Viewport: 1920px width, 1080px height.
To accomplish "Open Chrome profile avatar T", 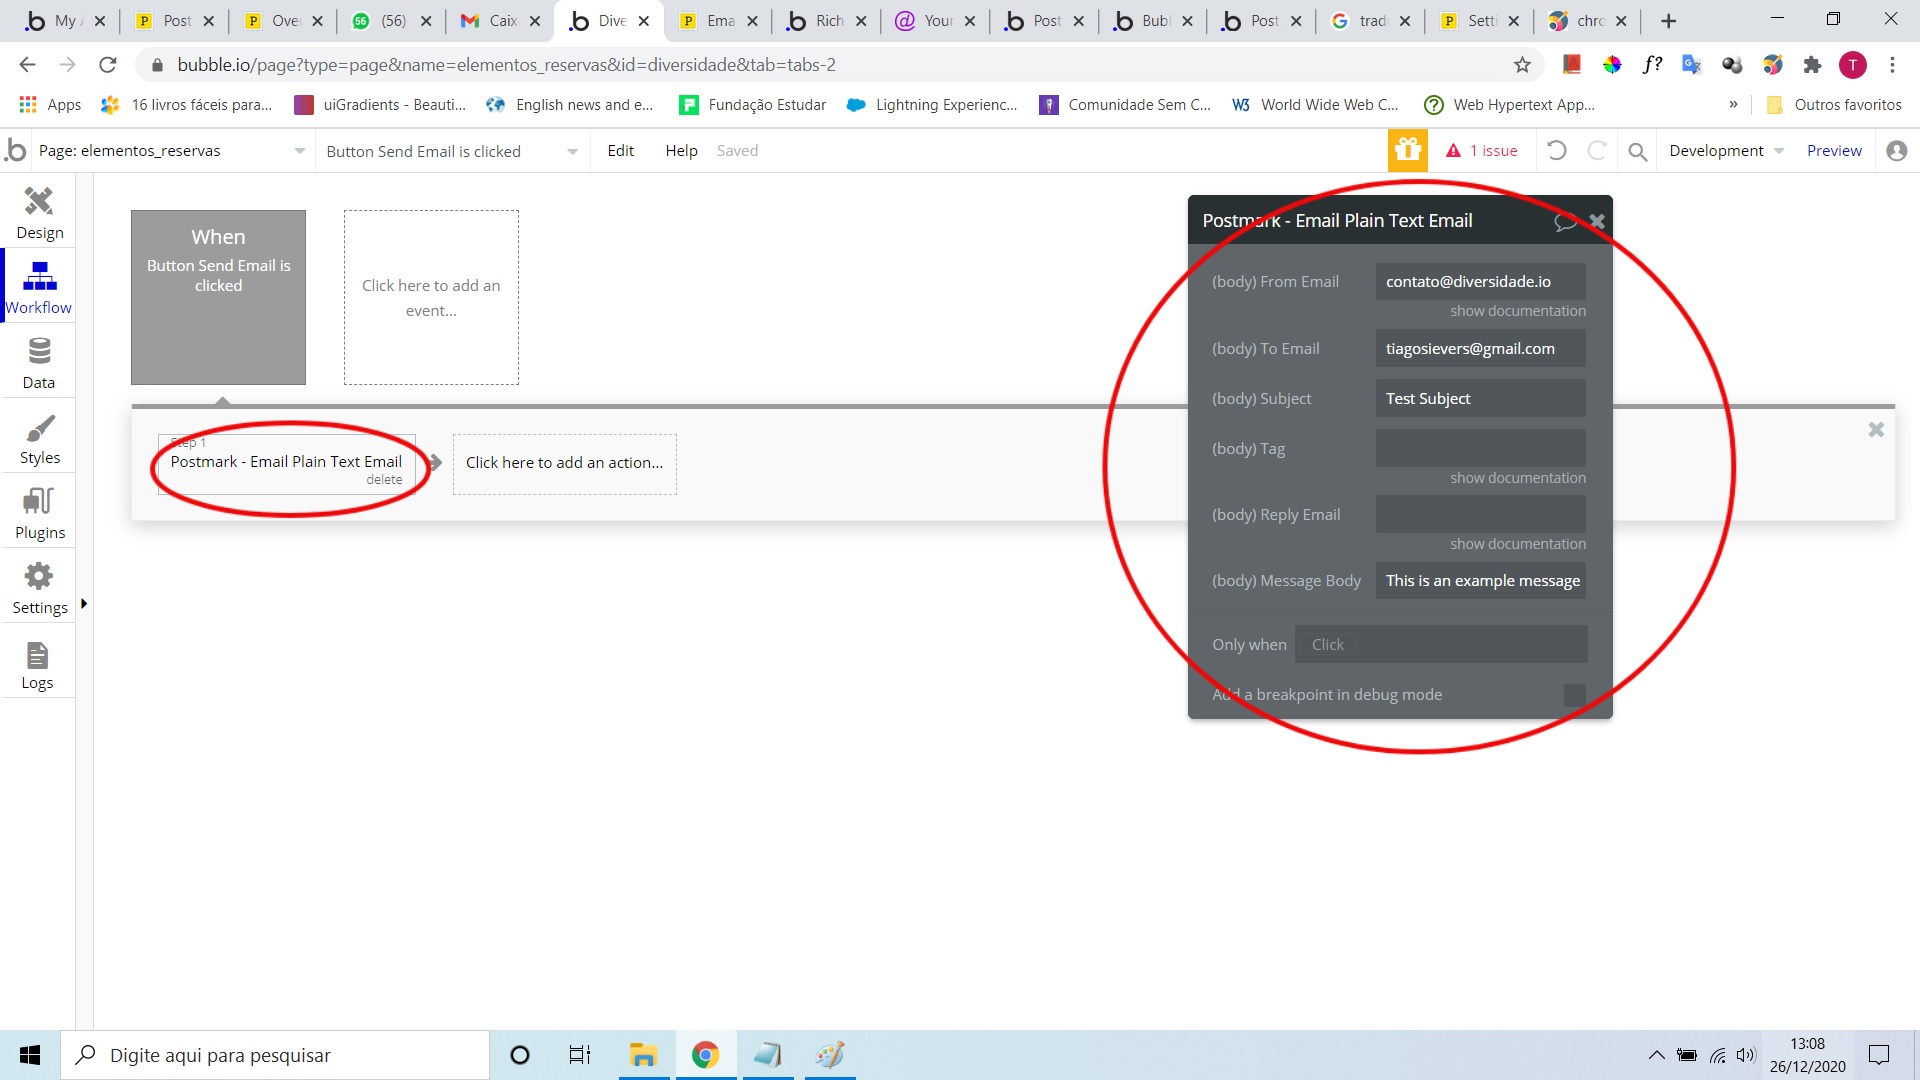I will (x=1853, y=65).
